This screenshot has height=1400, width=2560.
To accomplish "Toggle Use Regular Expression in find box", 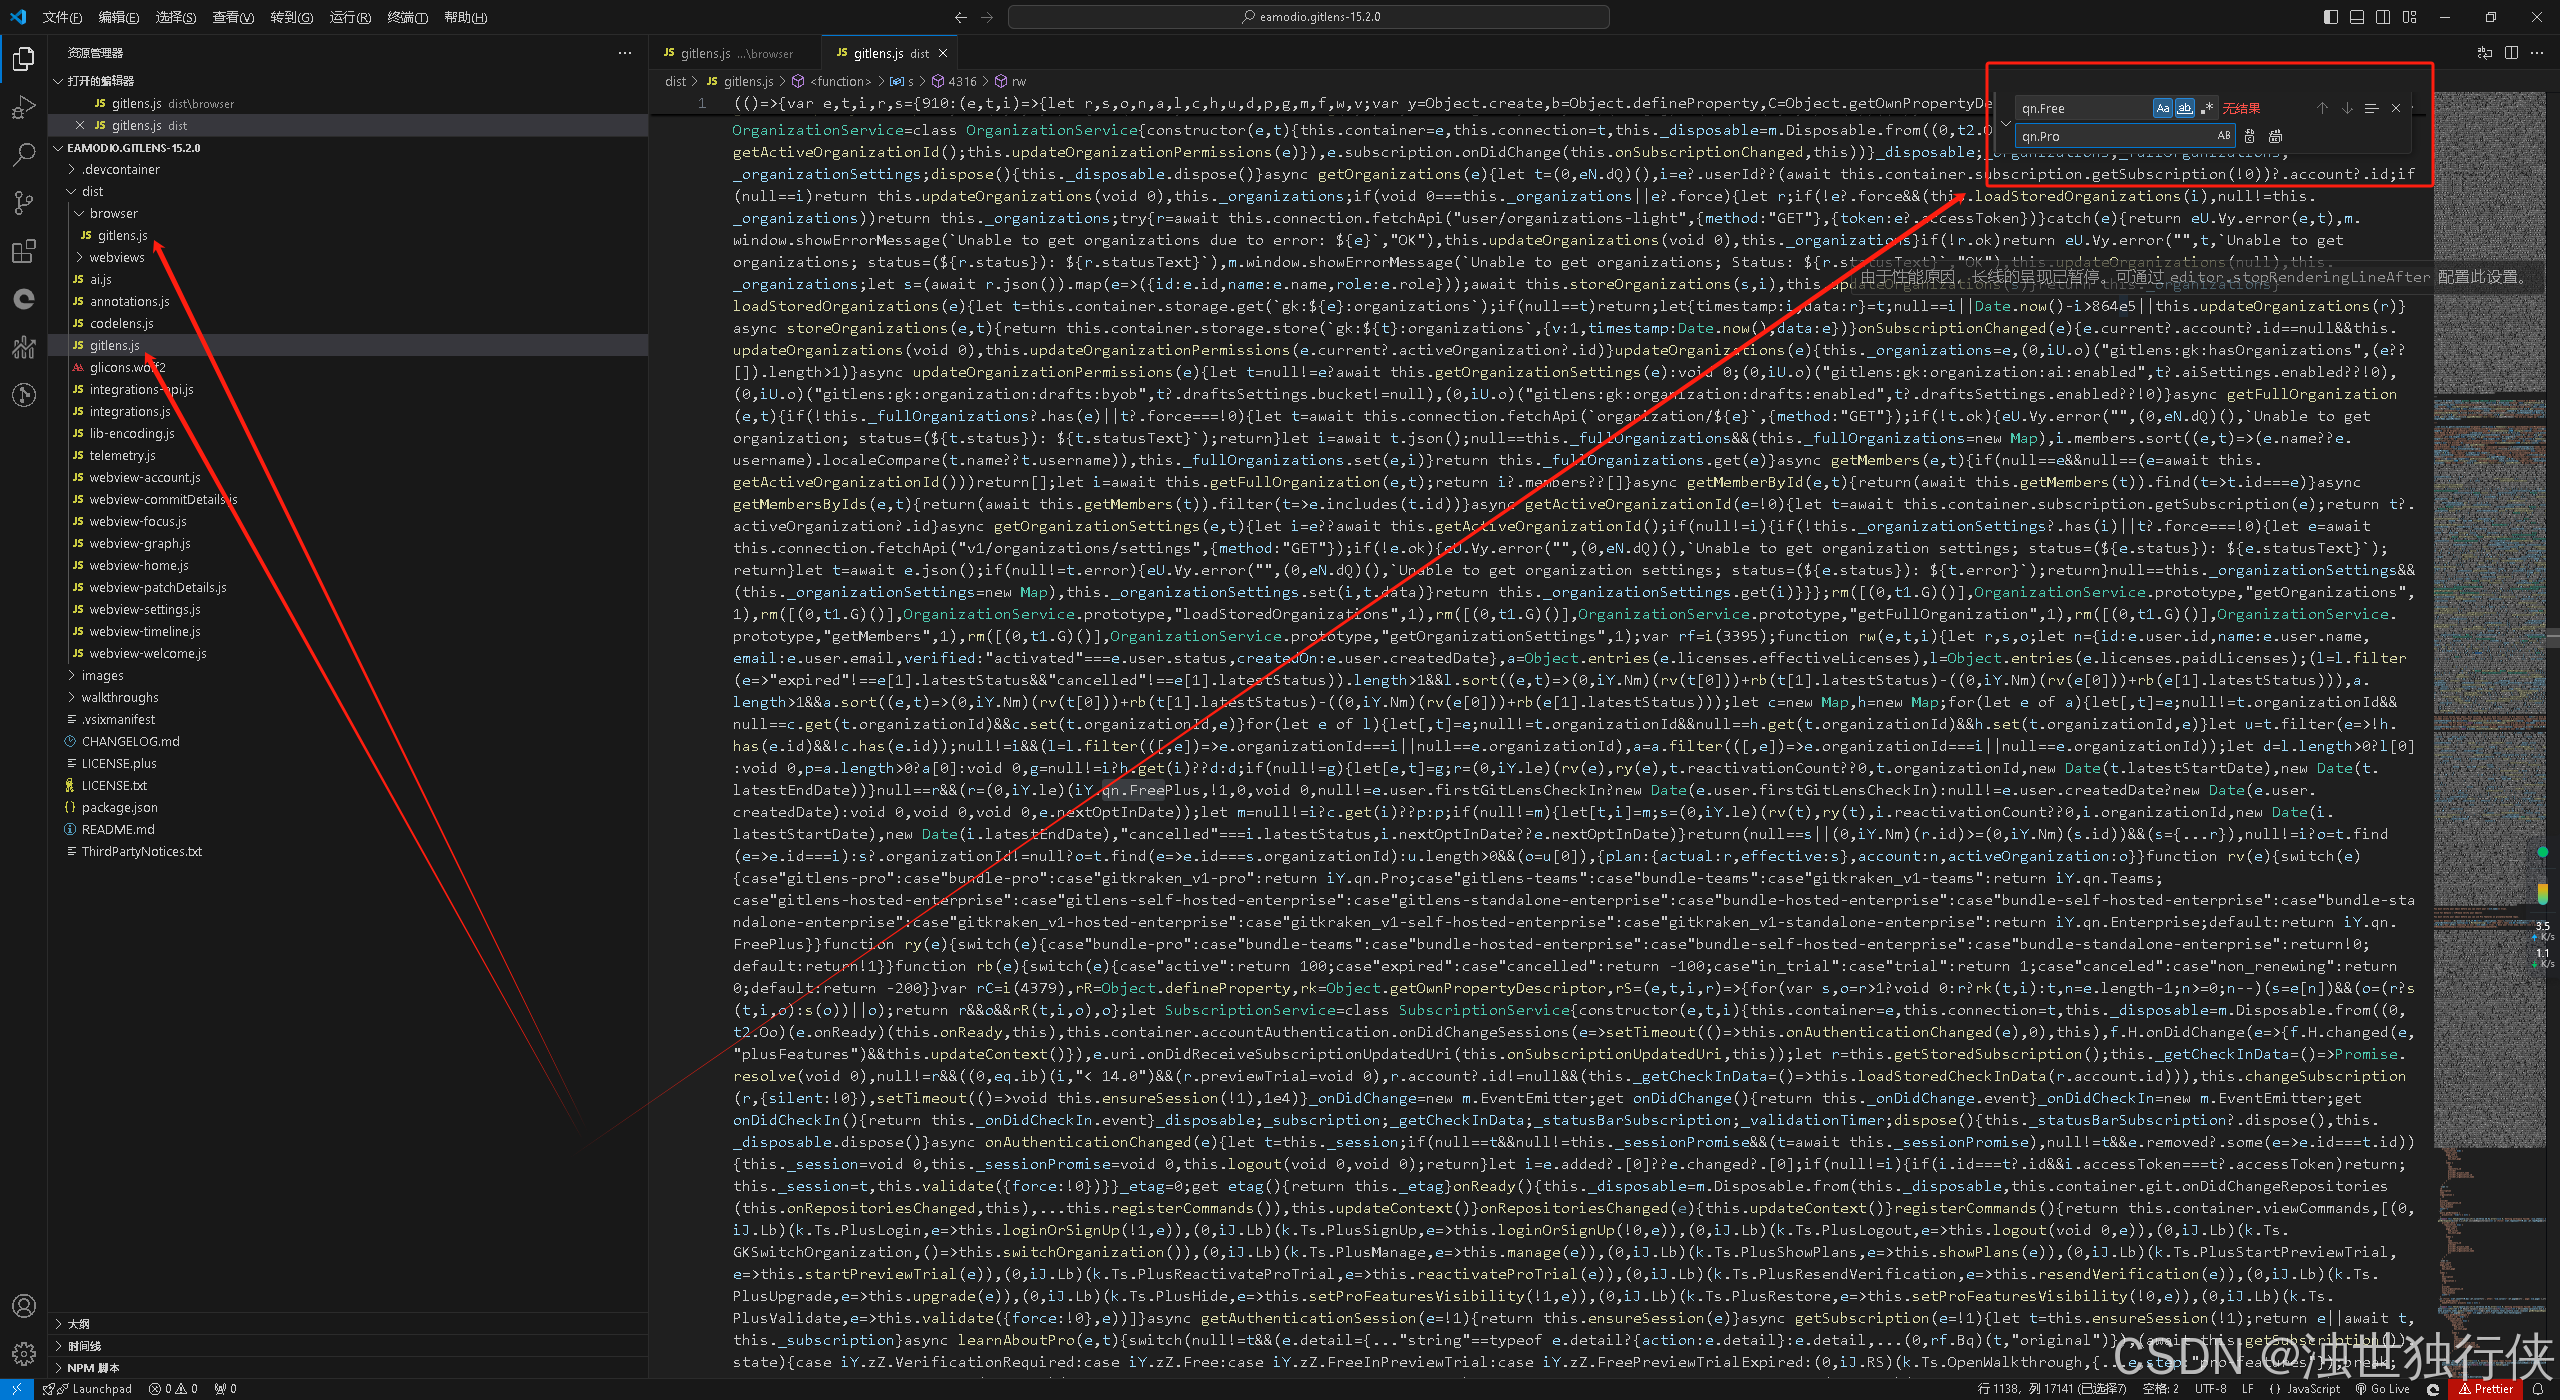I will 2207,108.
